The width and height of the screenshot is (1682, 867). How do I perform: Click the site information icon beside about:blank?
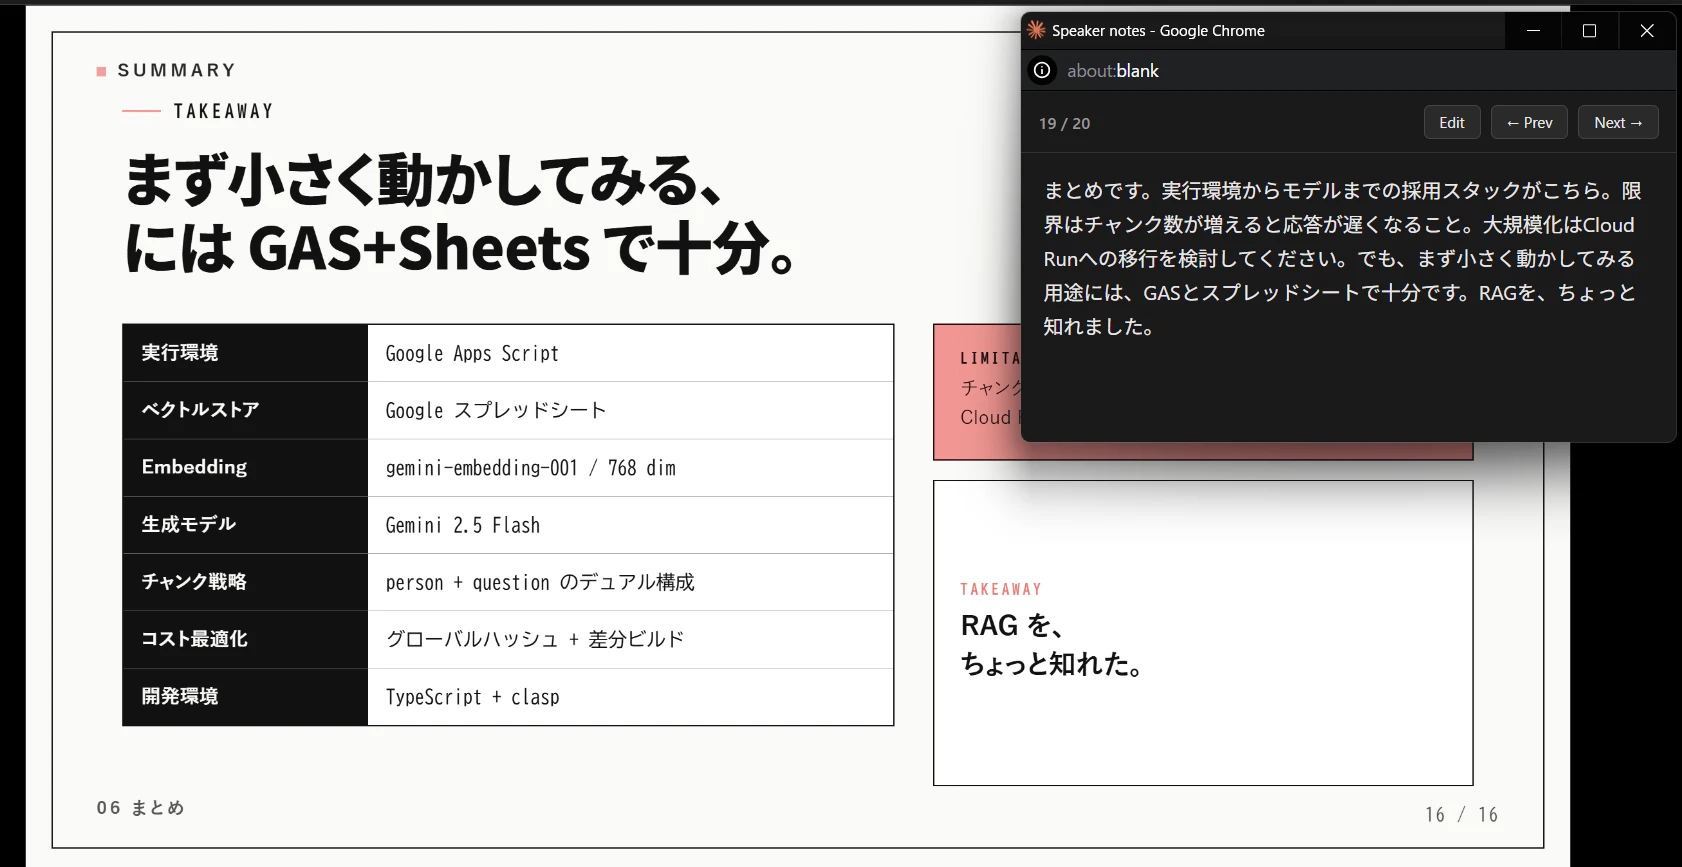[x=1042, y=70]
